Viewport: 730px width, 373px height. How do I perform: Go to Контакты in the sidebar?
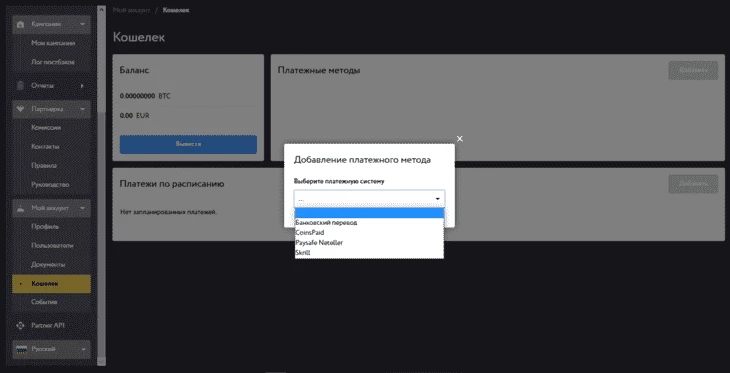45,147
